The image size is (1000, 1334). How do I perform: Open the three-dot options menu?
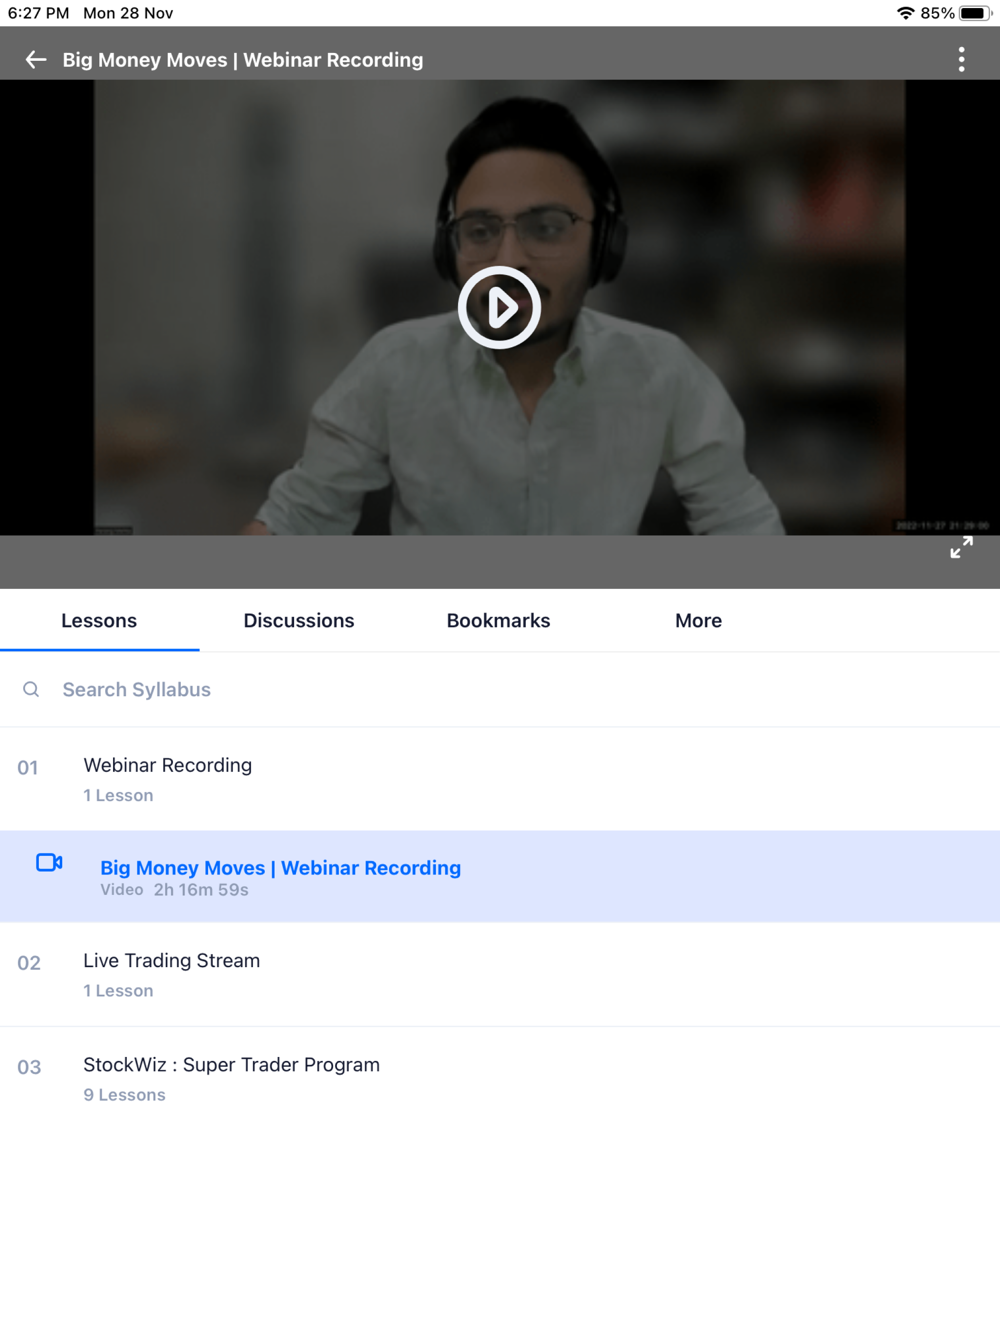tap(961, 60)
